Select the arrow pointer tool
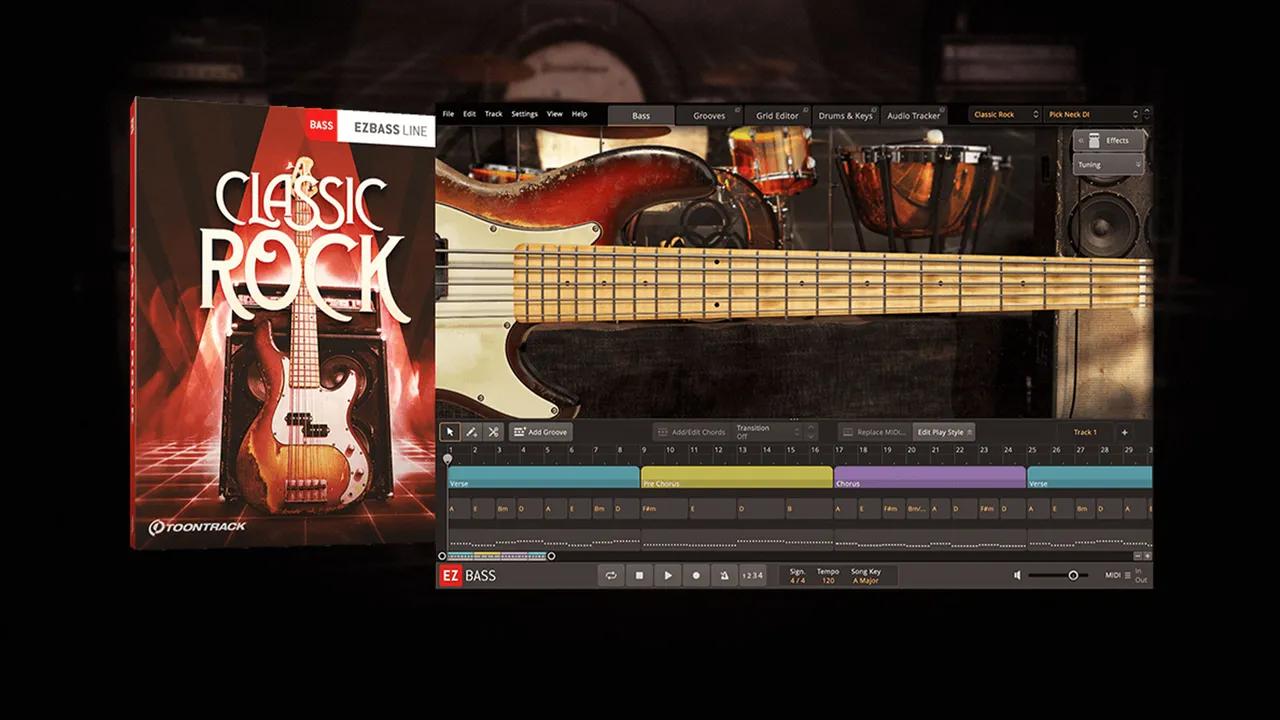This screenshot has height=720, width=1280. (450, 432)
